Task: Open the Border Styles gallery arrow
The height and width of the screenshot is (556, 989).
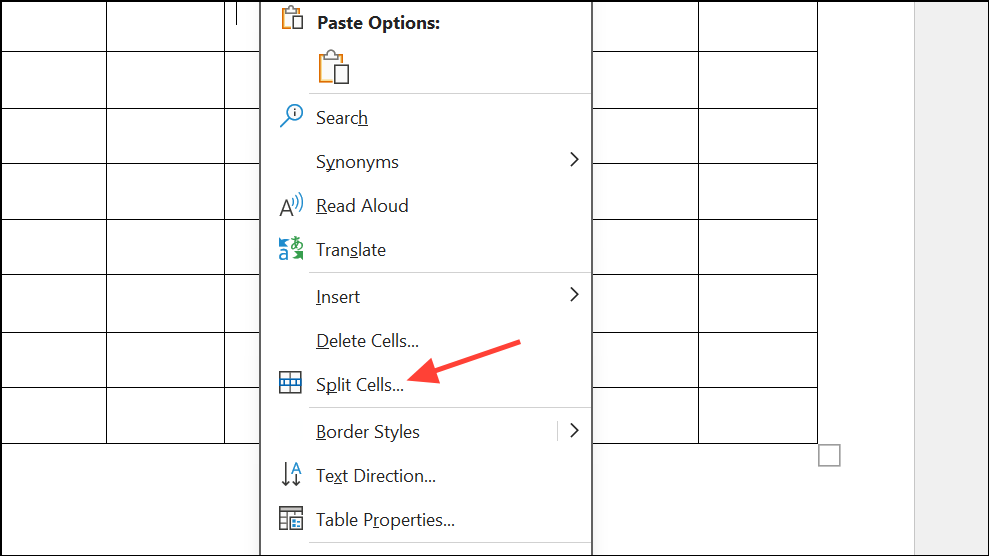Action: point(574,431)
